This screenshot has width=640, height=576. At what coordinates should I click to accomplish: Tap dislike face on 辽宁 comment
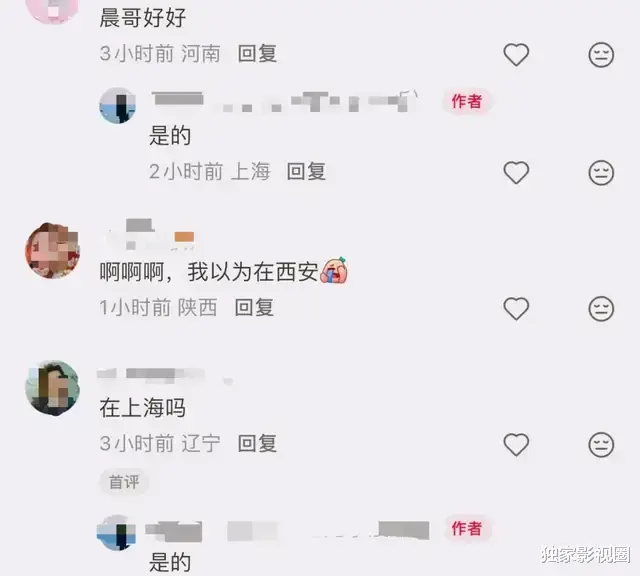click(601, 444)
